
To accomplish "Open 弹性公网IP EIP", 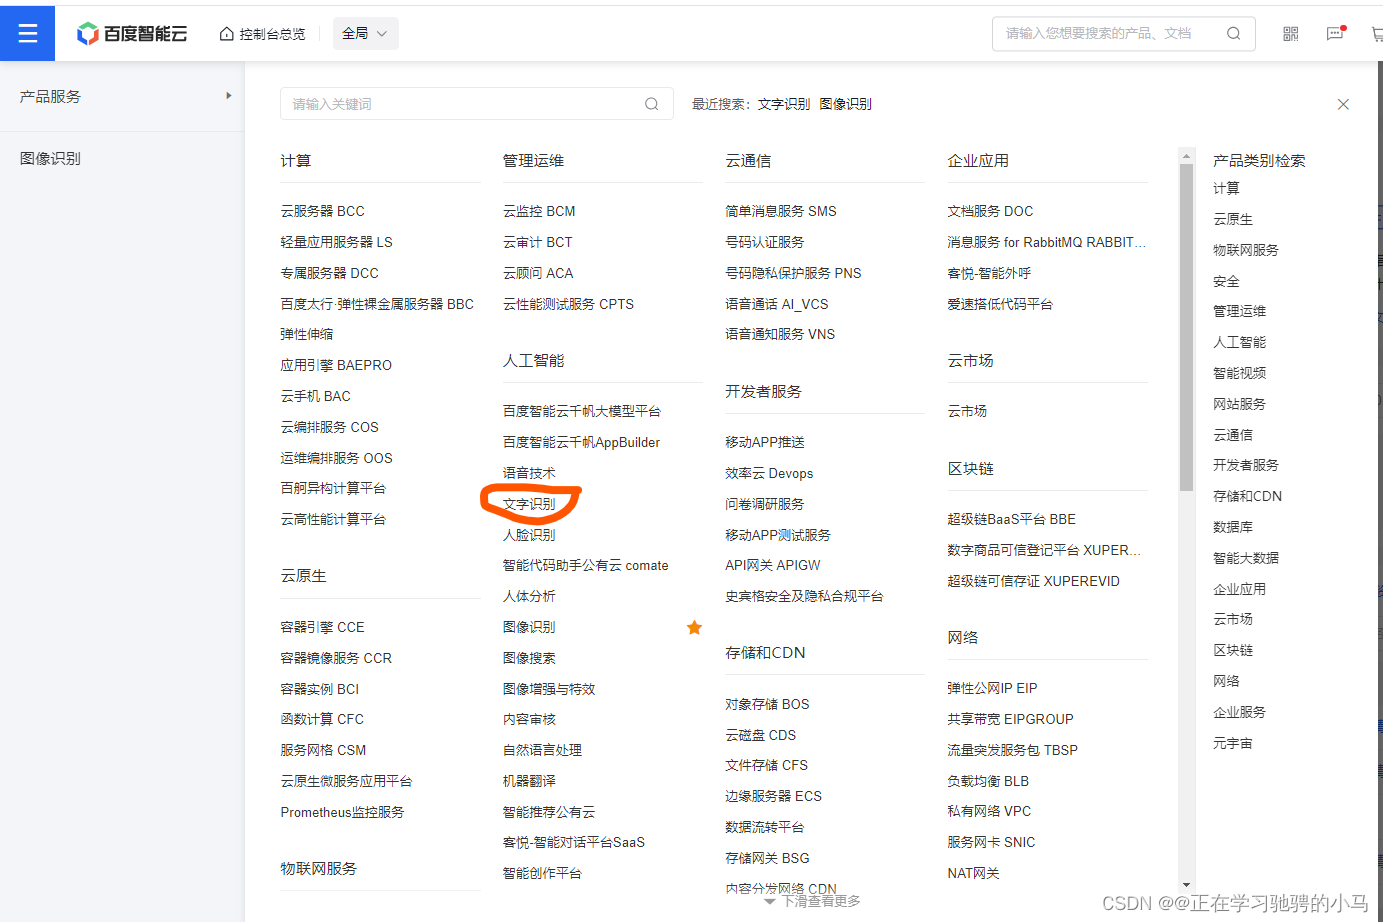I will 992,688.
